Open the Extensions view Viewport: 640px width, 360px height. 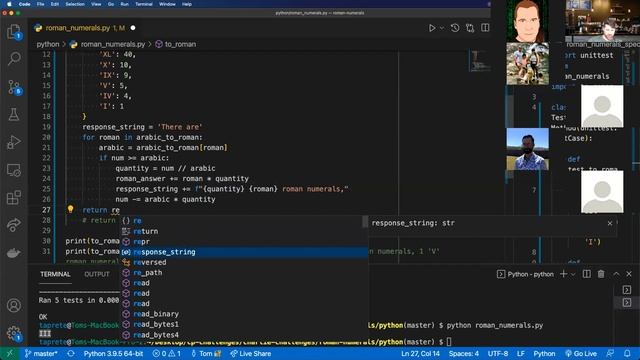[14, 198]
